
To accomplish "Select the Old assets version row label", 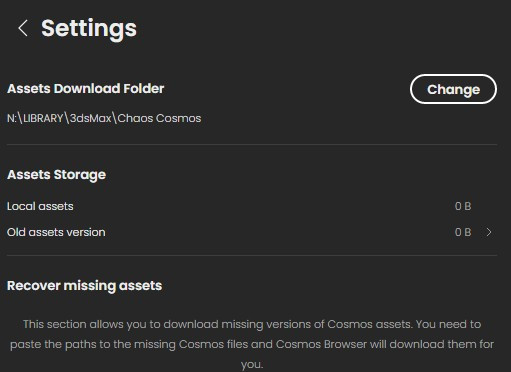I will click(x=56, y=232).
